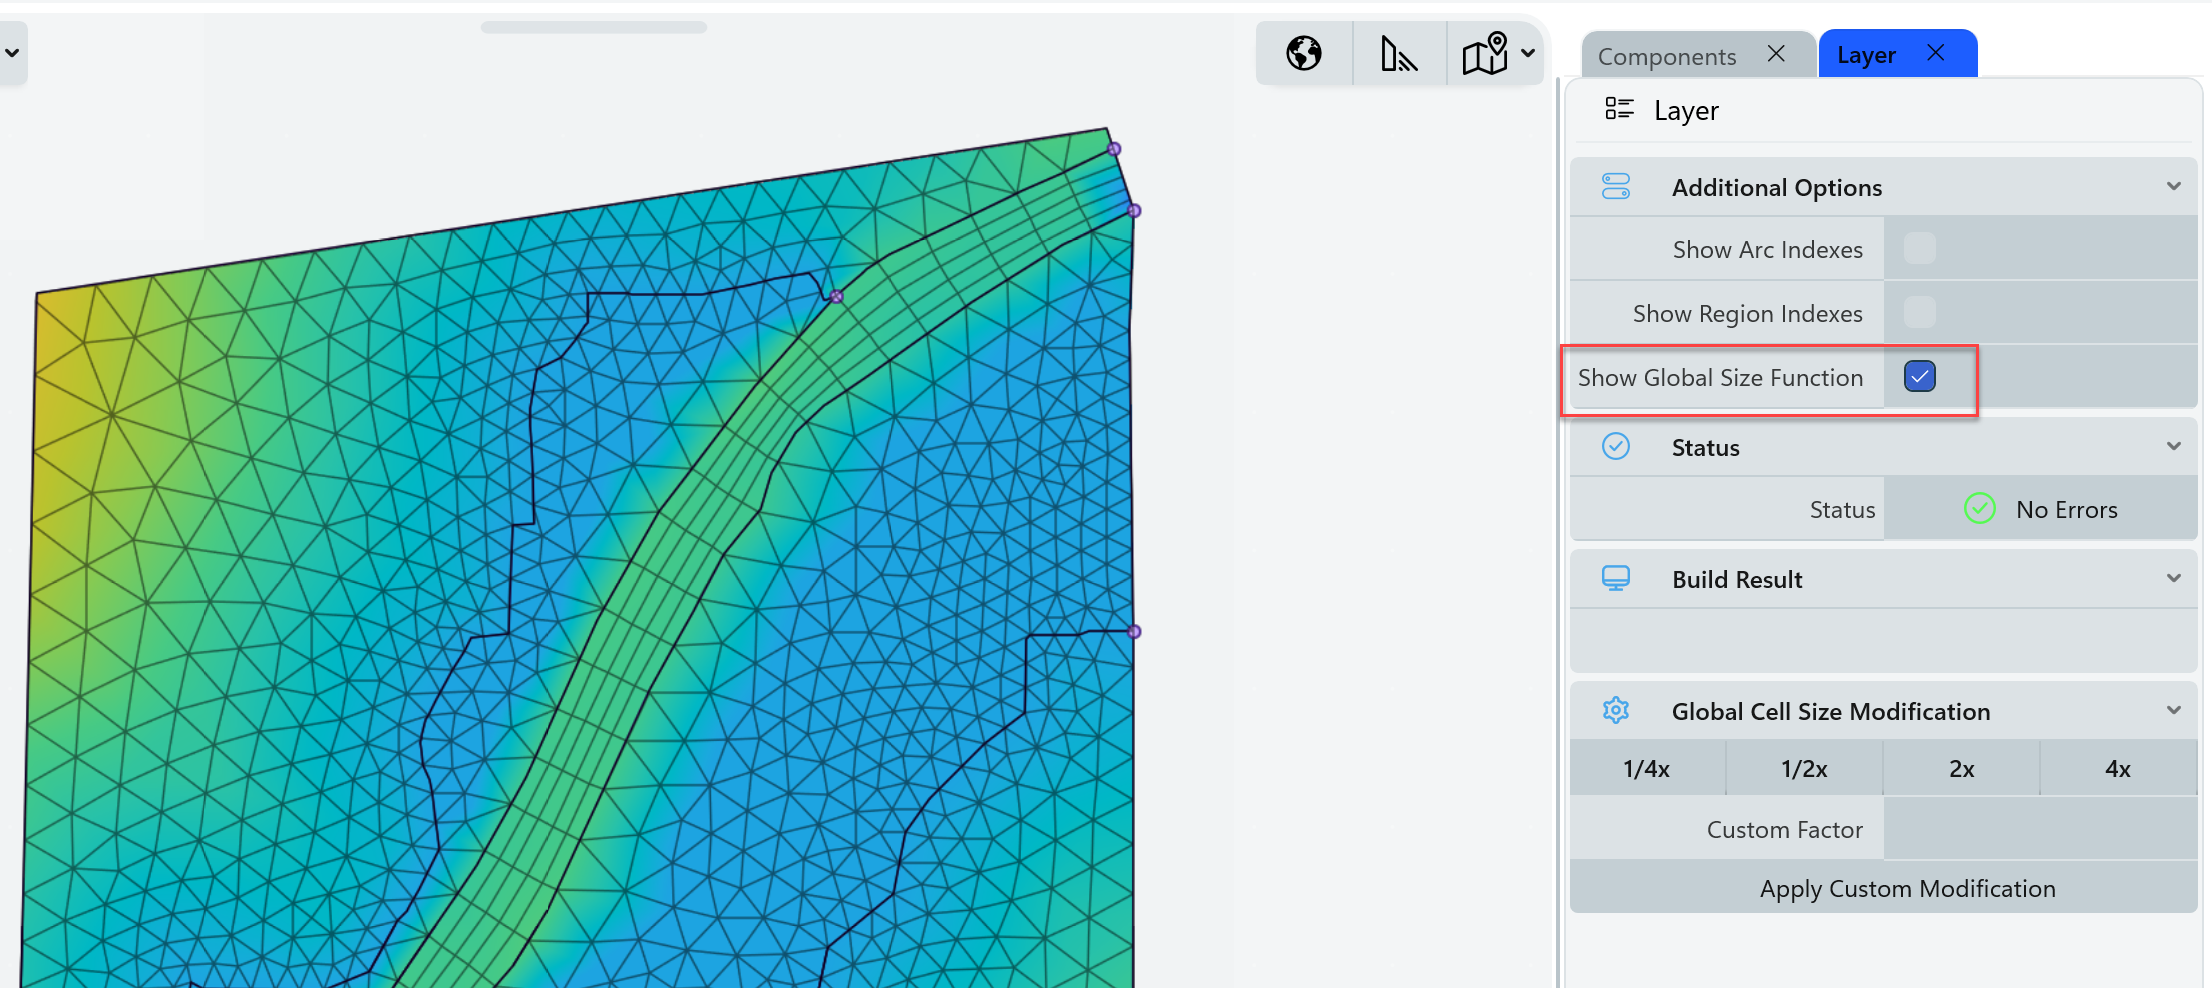Close the Layer tab
Viewport: 2212px width, 988px height.
tap(1936, 53)
